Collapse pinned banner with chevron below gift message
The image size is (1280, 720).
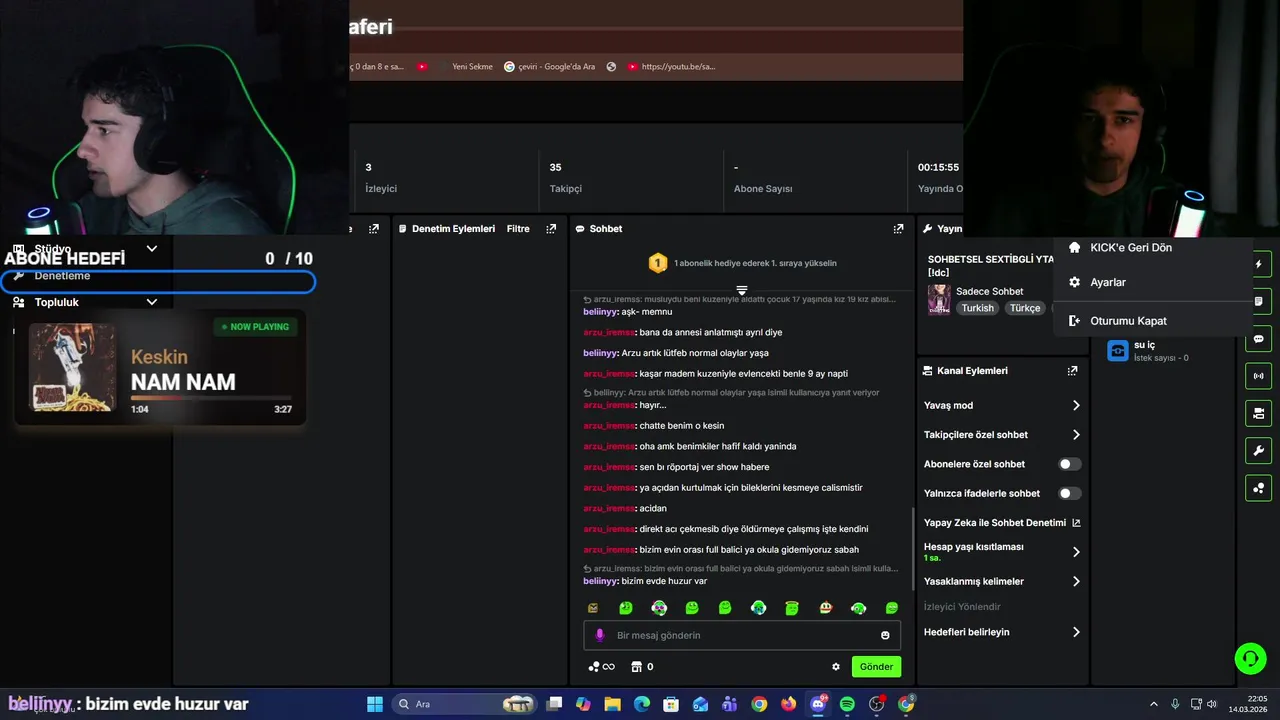point(742,290)
